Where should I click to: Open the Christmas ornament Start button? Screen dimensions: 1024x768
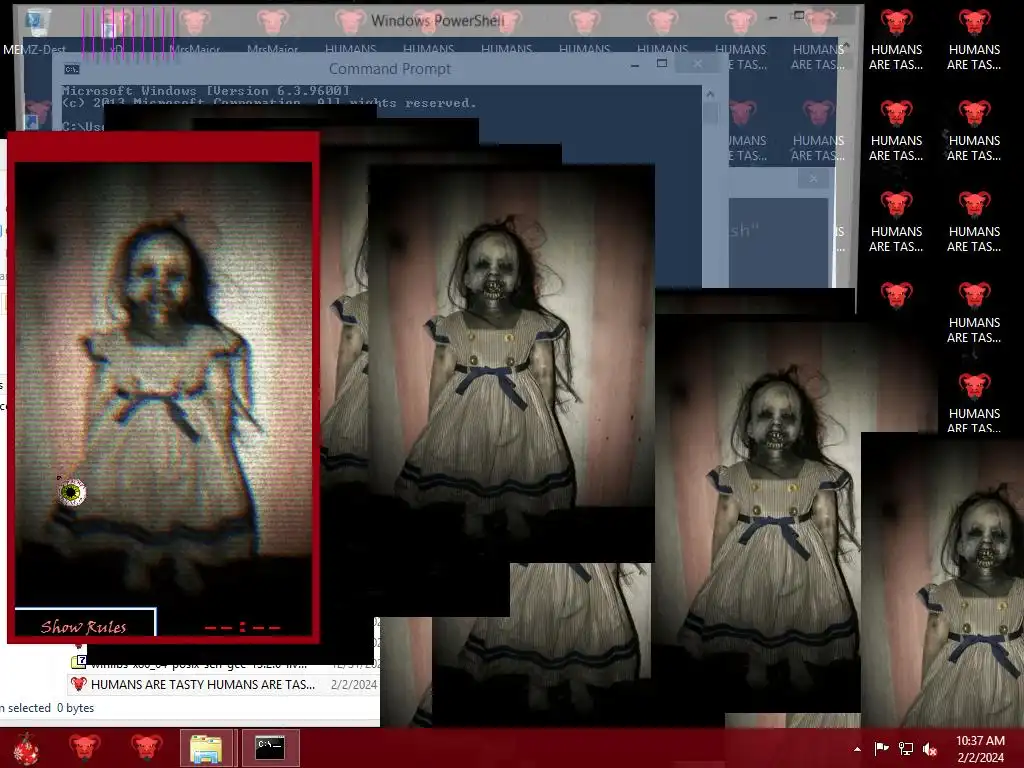26,748
